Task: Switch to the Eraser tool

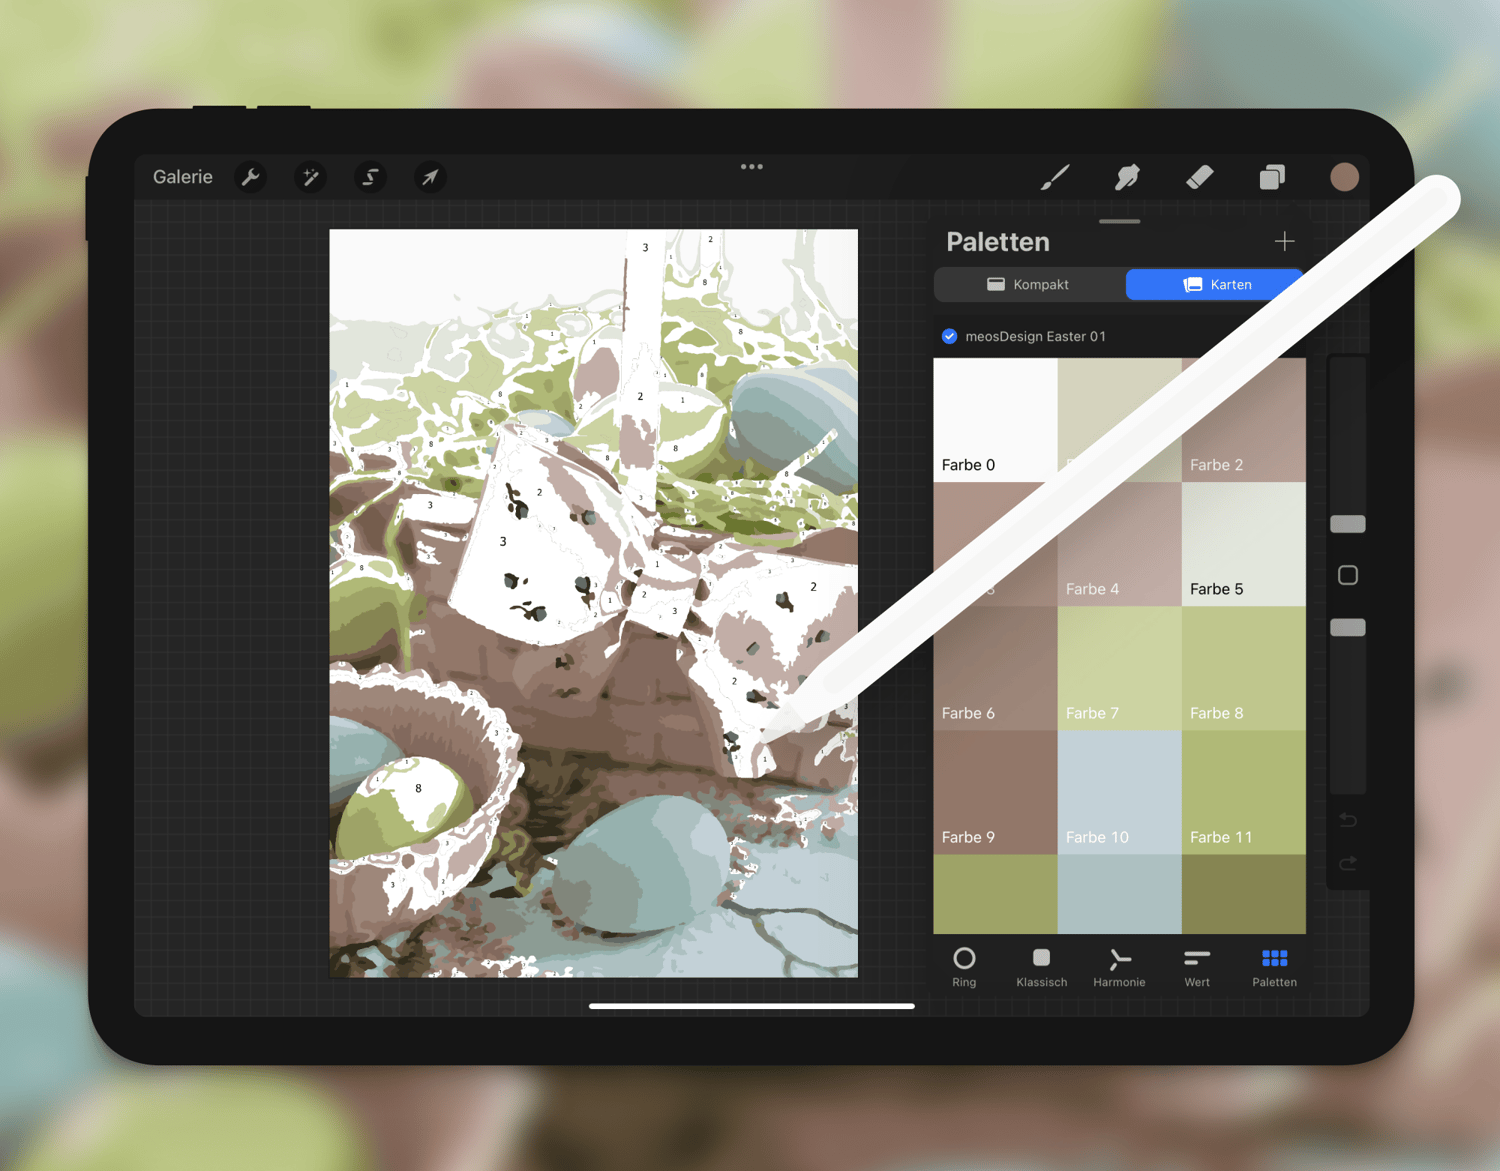Action: click(x=1199, y=177)
